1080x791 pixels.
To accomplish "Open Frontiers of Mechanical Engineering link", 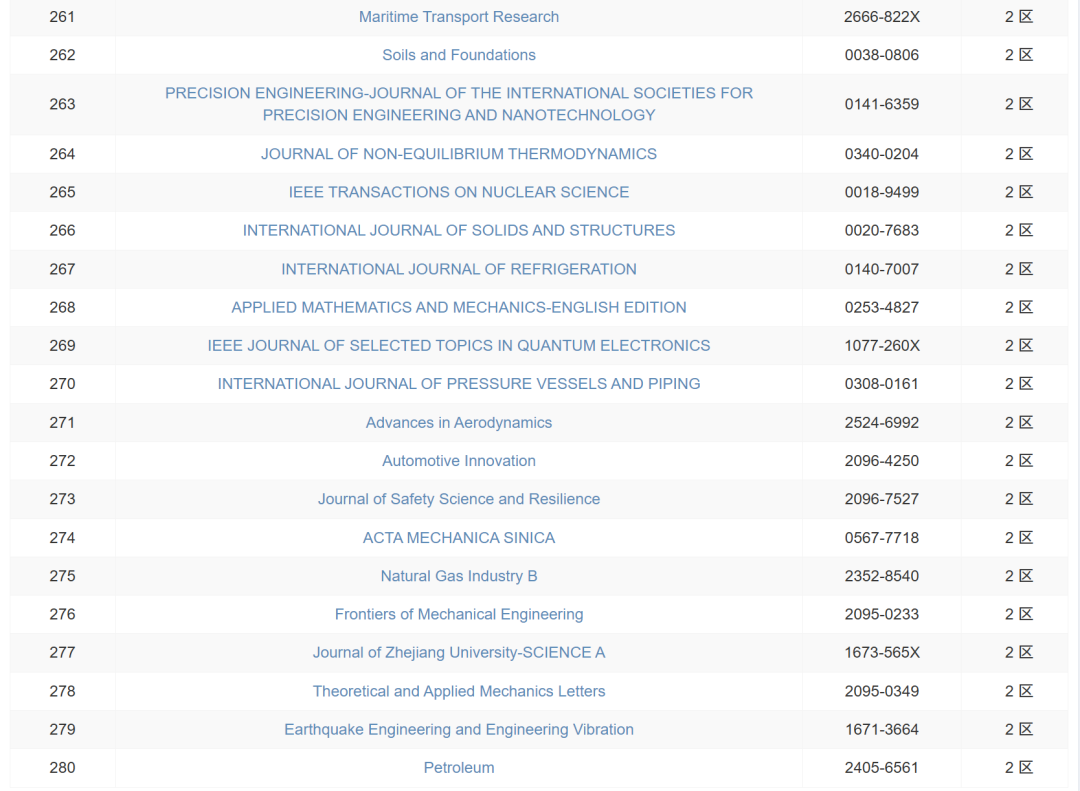I will click(x=459, y=614).
